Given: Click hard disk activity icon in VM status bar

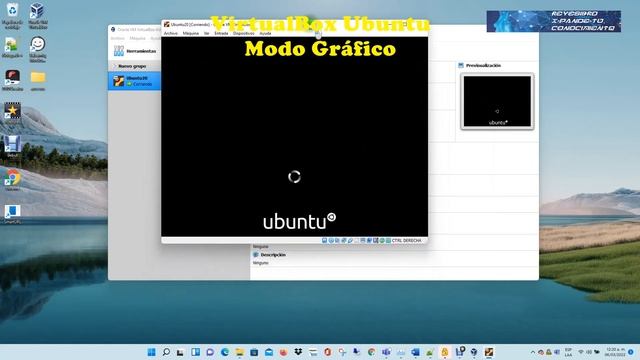Looking at the screenshot, I should 324,240.
